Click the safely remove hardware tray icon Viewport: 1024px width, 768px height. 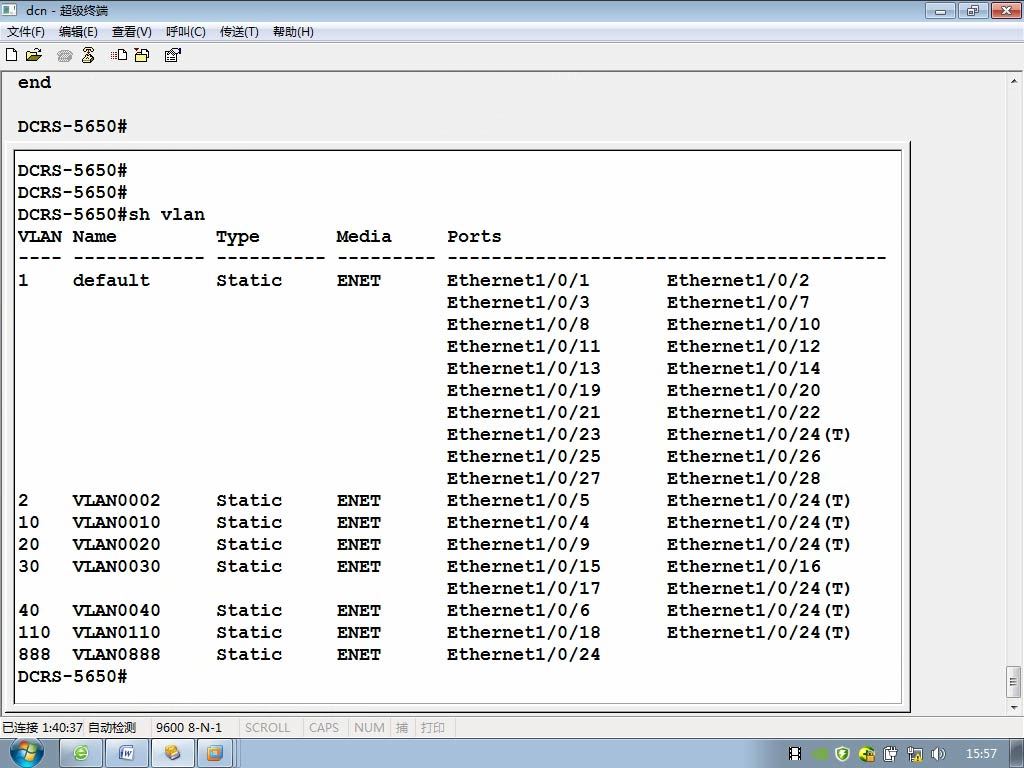point(891,754)
